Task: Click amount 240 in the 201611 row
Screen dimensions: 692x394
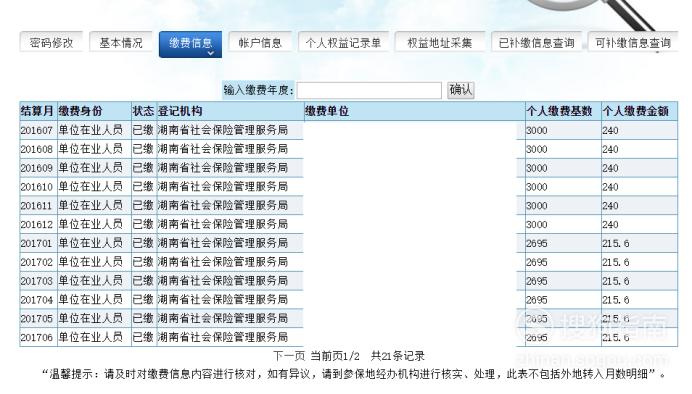Action: [610, 206]
